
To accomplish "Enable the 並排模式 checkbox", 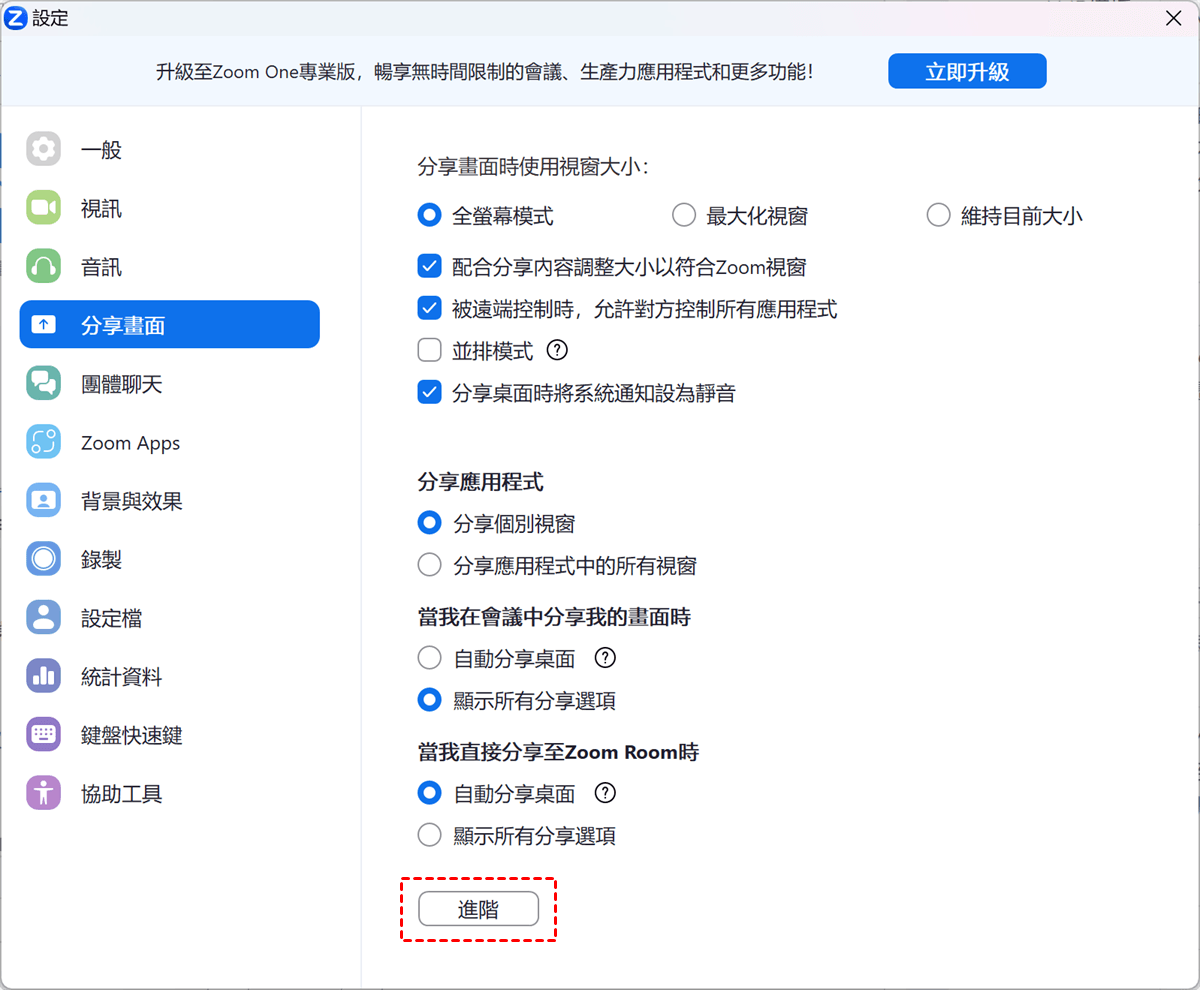I will click(429, 351).
